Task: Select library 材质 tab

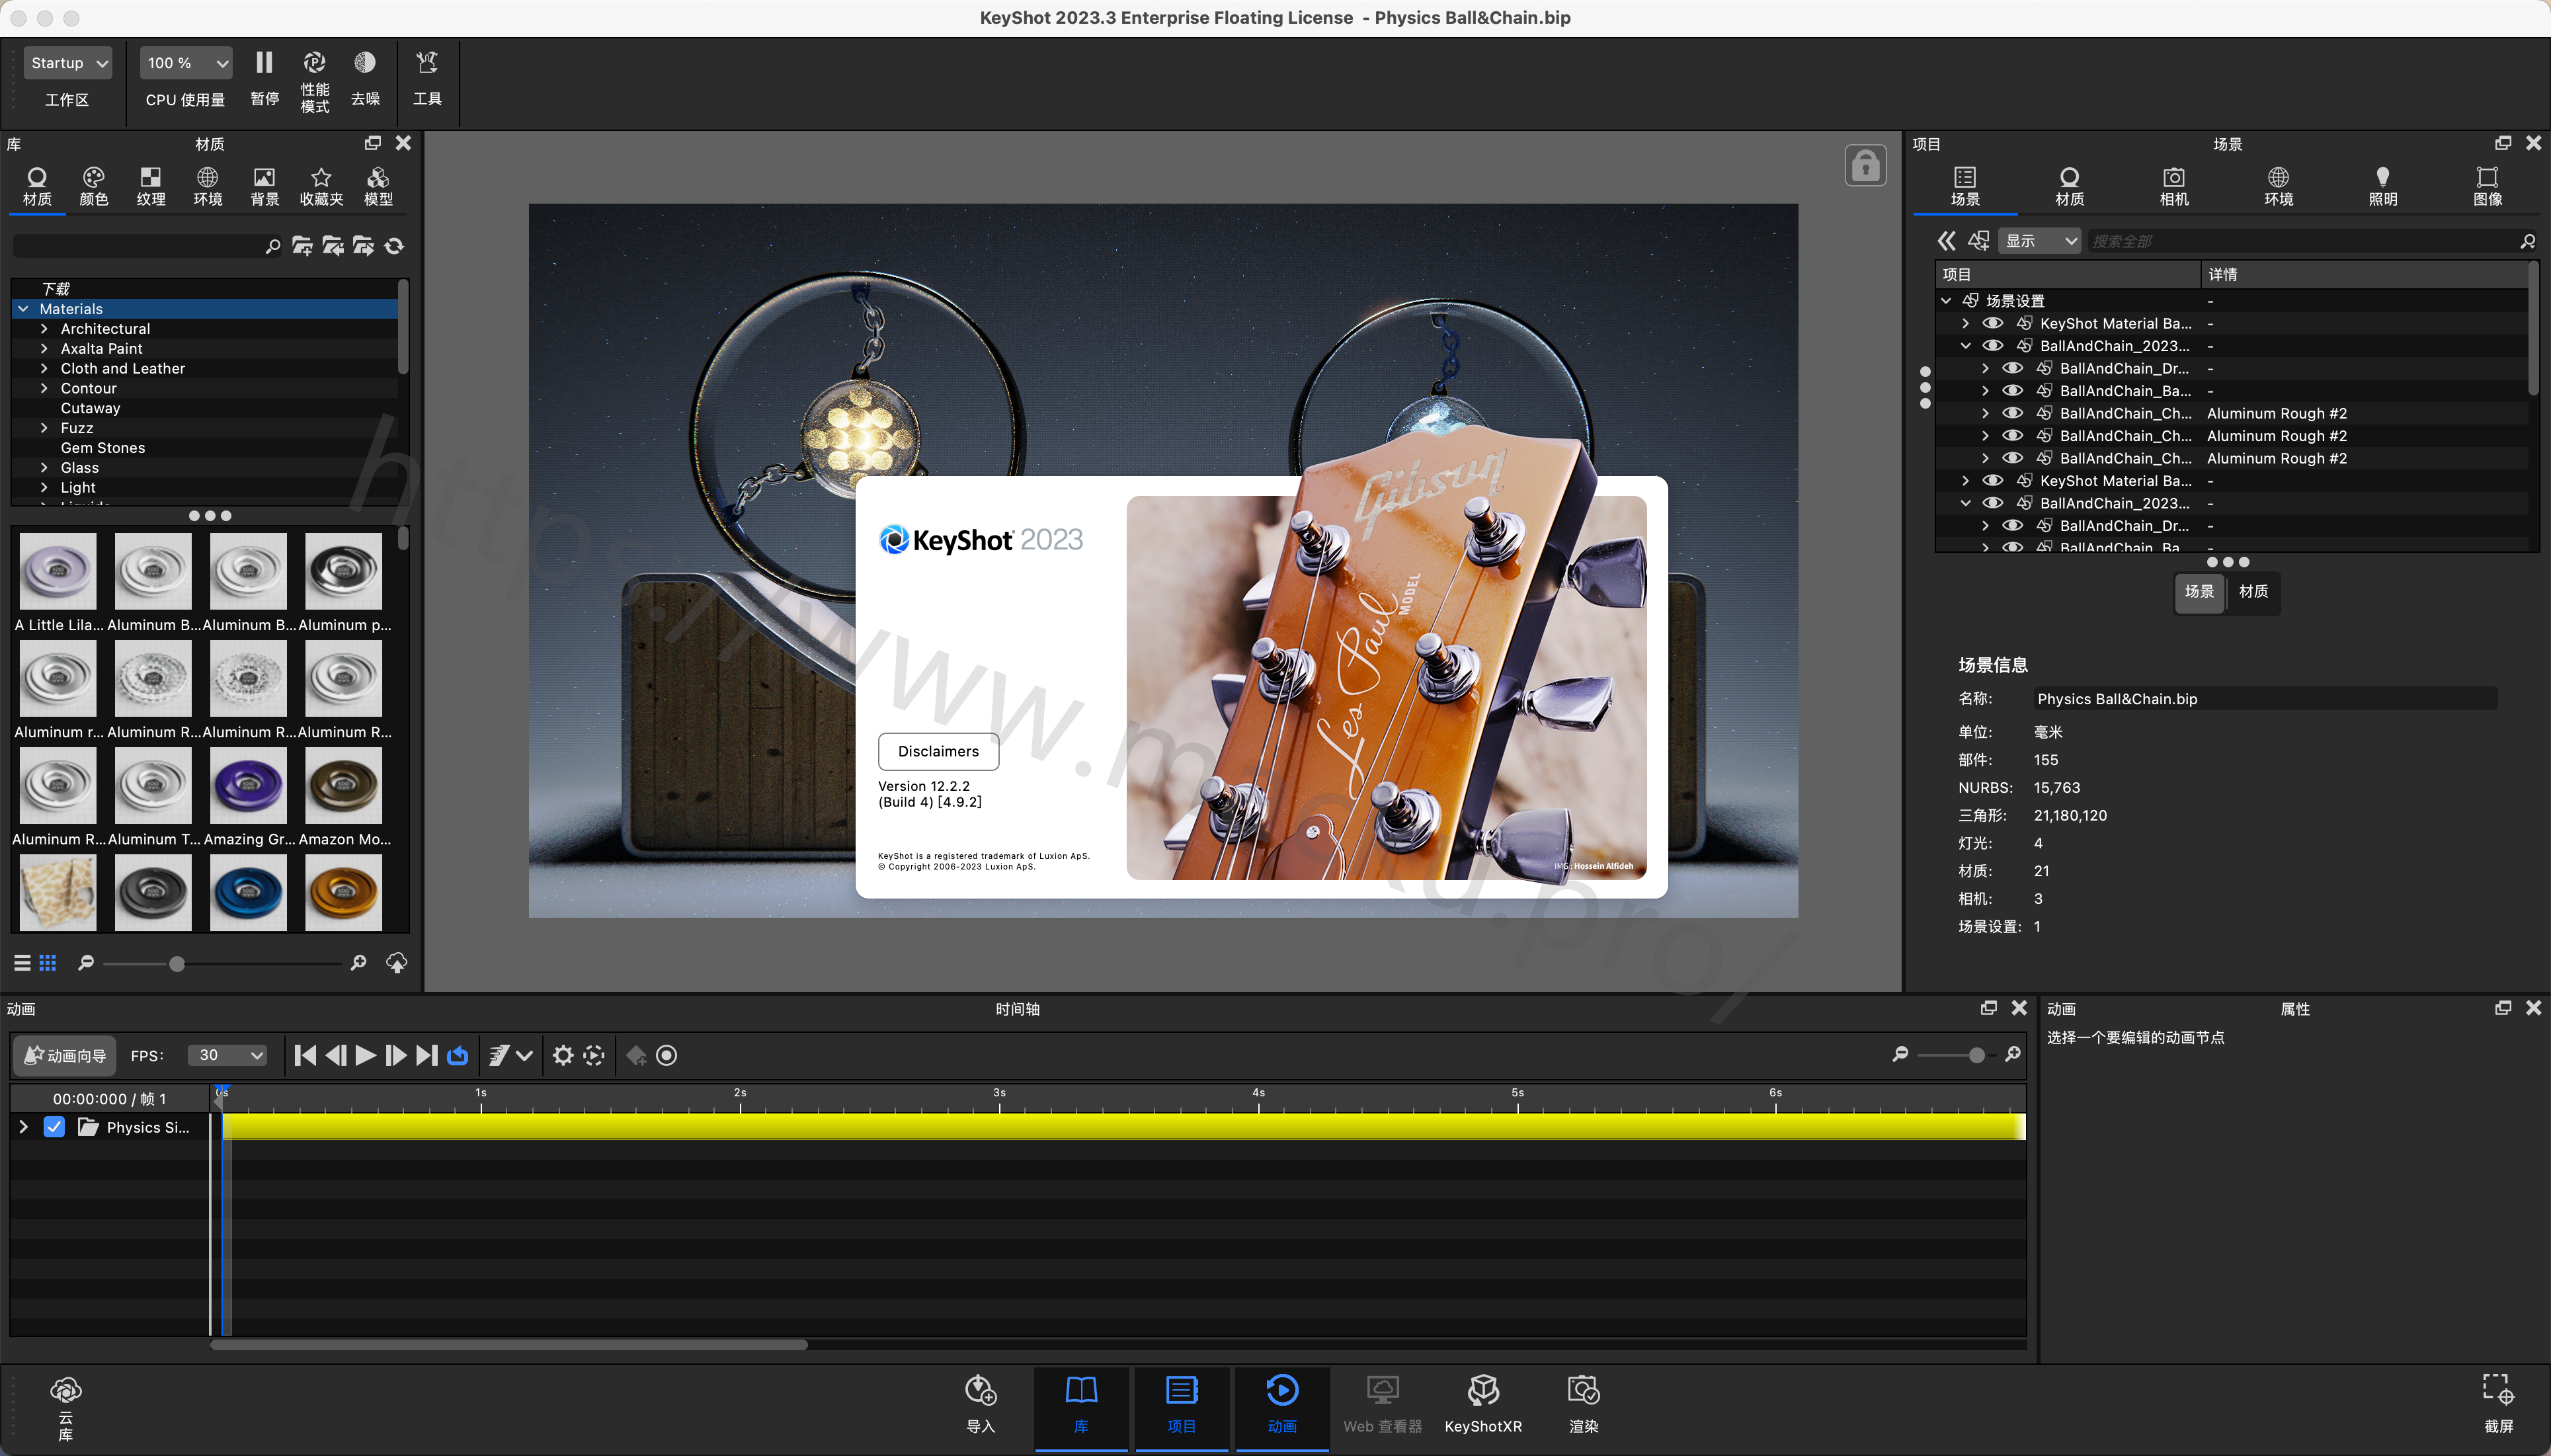Action: coord(37,186)
